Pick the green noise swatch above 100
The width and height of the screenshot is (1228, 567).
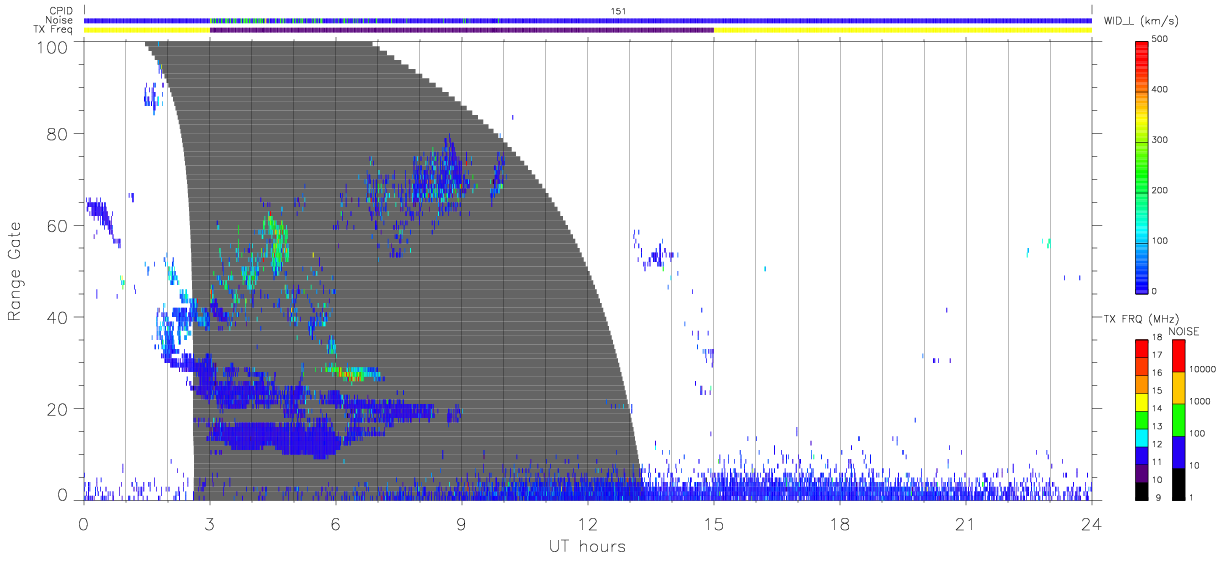click(1178, 419)
